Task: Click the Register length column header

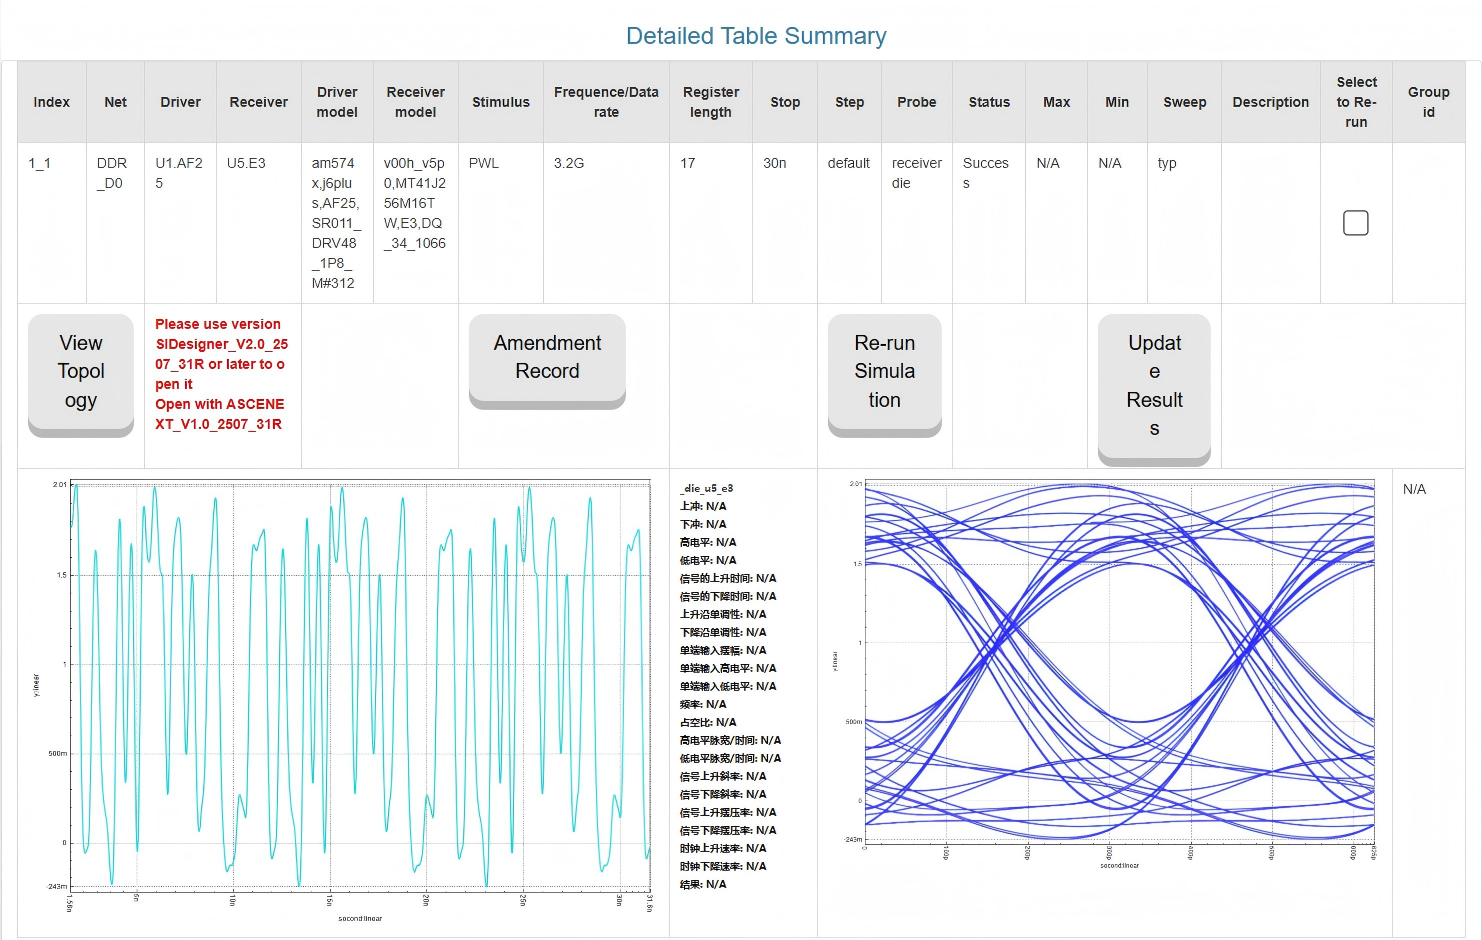Action: [x=710, y=102]
